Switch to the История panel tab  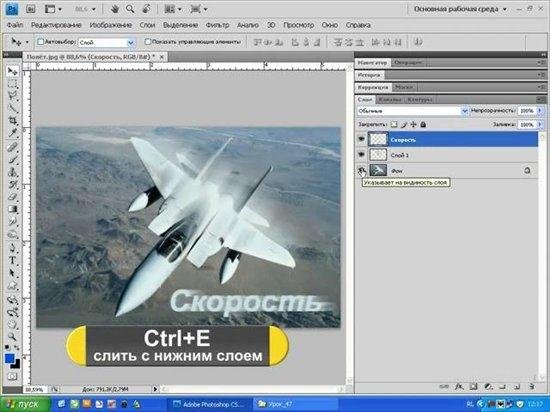(x=369, y=75)
